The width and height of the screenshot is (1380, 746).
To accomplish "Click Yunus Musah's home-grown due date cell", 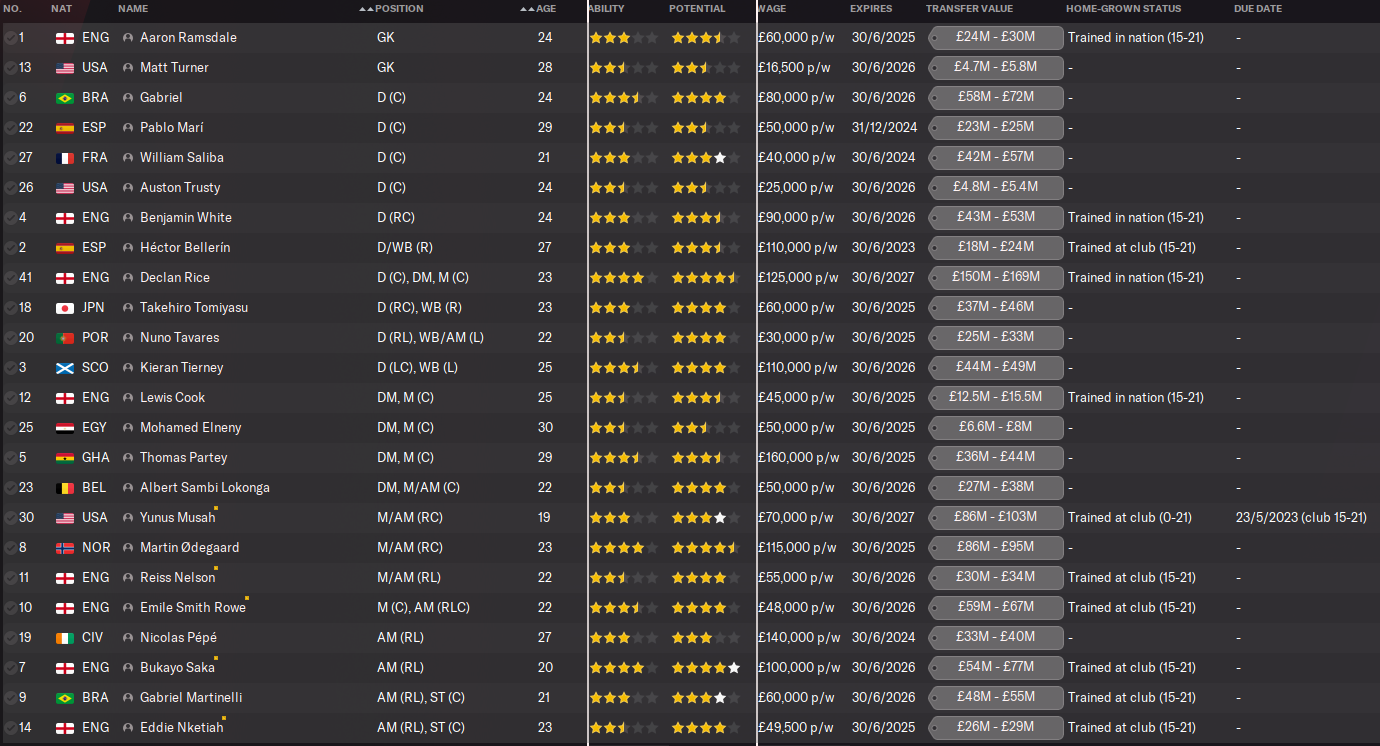I will click(1300, 518).
